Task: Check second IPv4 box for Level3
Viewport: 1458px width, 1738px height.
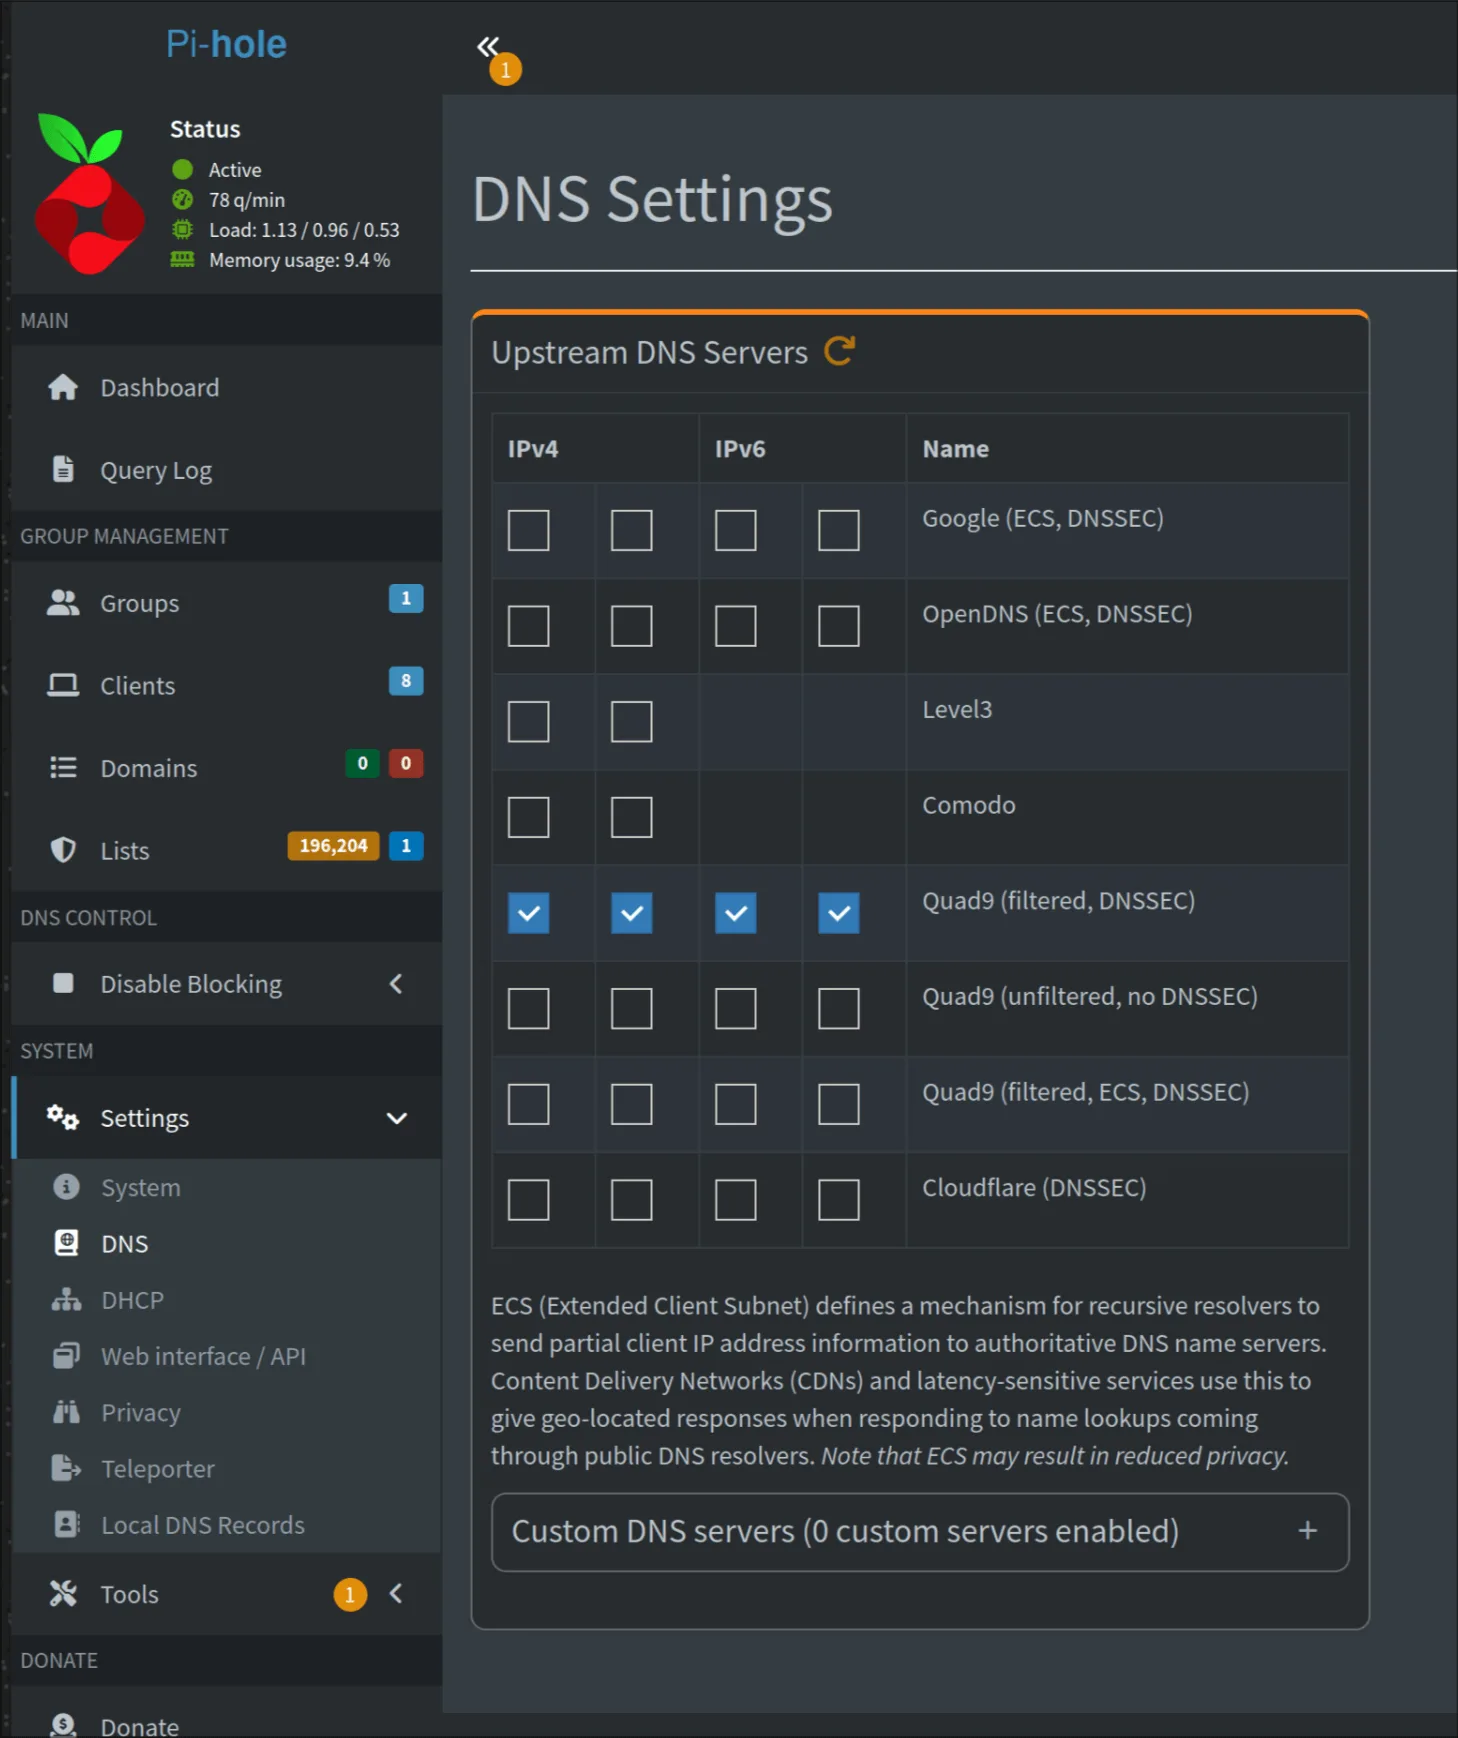Action: pos(631,722)
